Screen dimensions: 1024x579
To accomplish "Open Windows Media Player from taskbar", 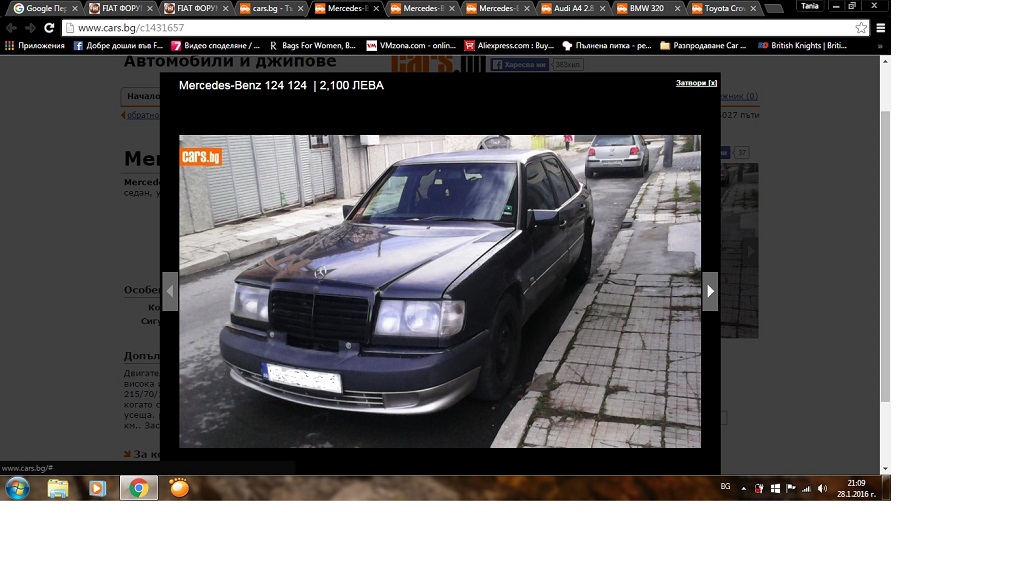I will (x=97, y=488).
